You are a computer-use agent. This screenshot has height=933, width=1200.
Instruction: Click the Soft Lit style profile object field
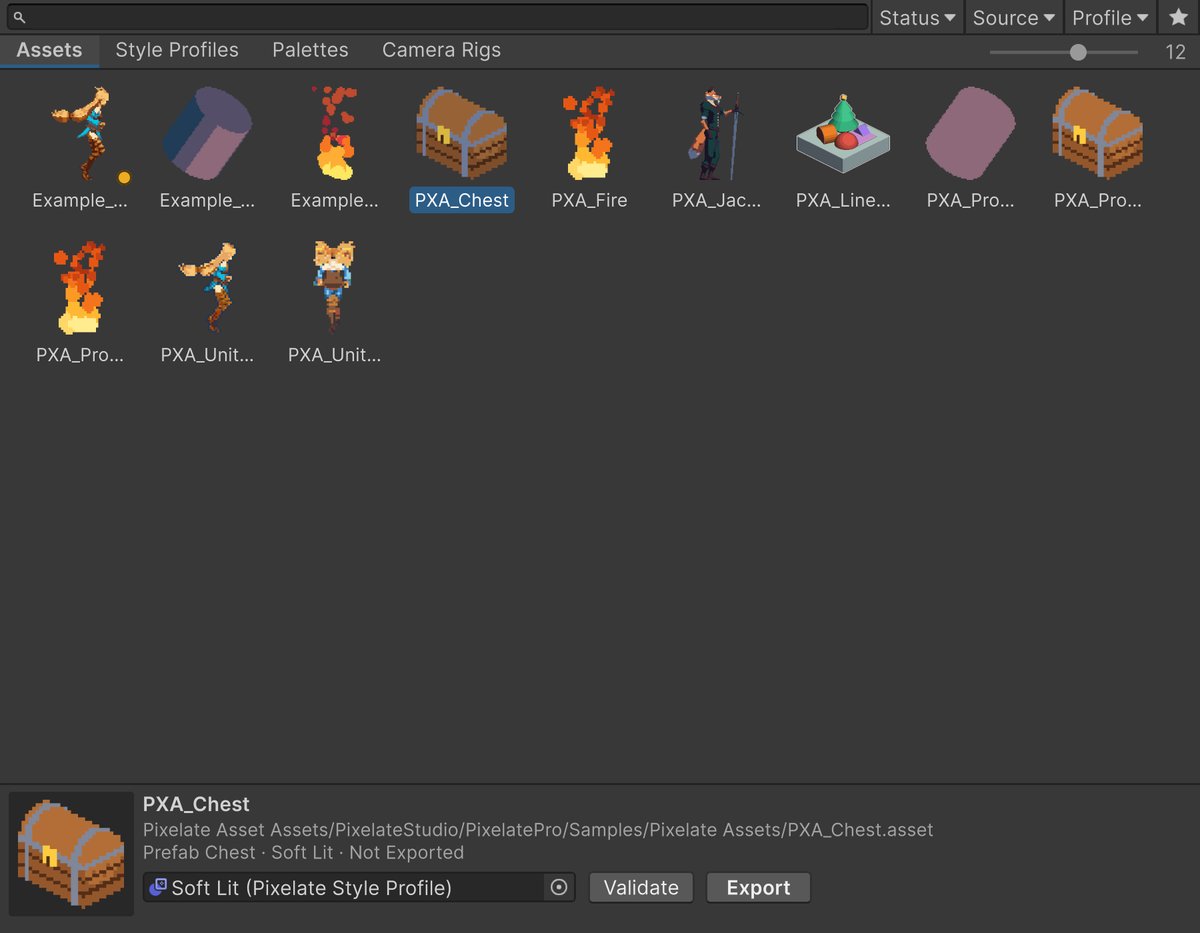click(359, 888)
